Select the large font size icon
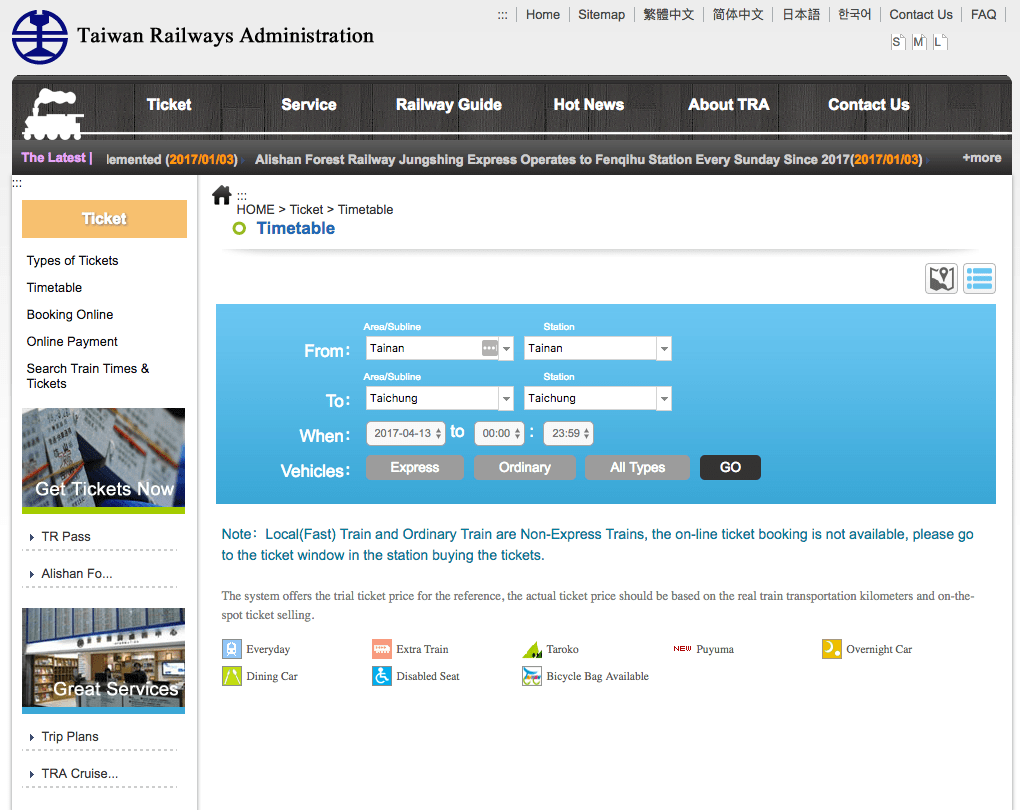 pos(939,42)
